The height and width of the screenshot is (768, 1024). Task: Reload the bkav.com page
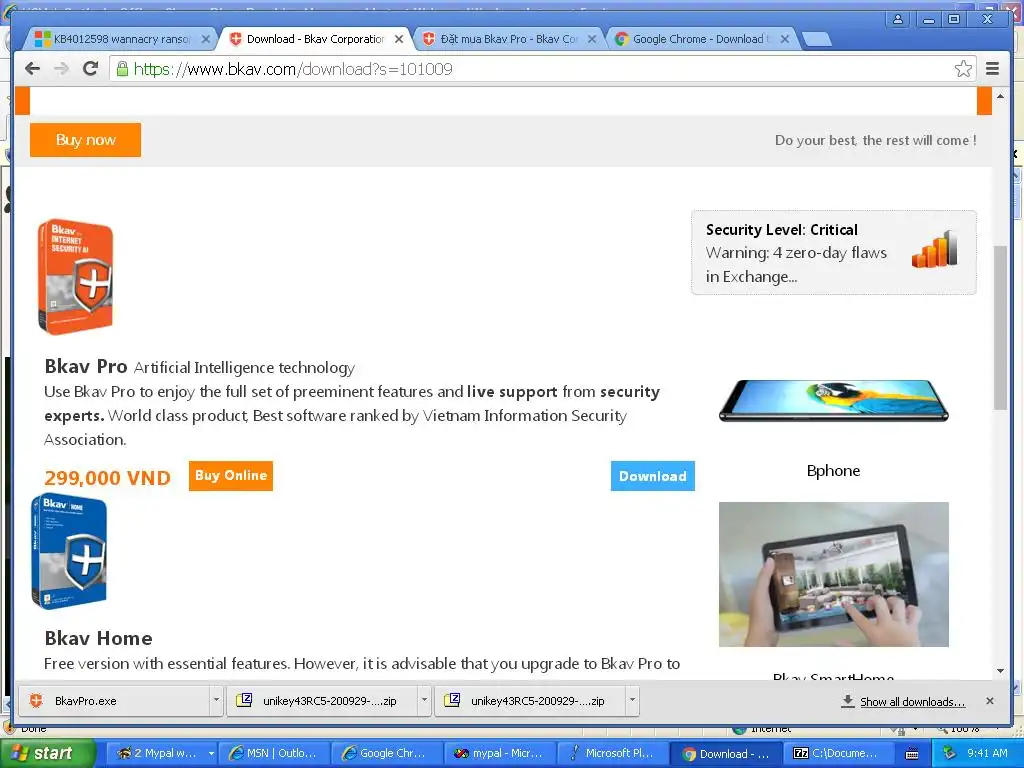coord(91,69)
